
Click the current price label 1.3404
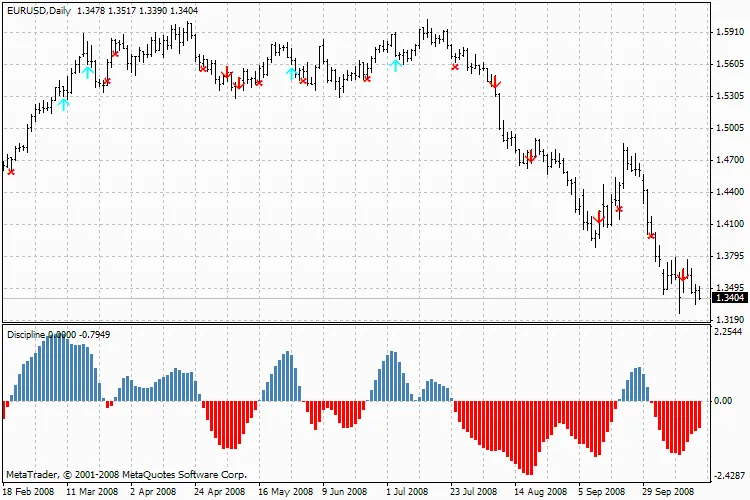click(729, 298)
